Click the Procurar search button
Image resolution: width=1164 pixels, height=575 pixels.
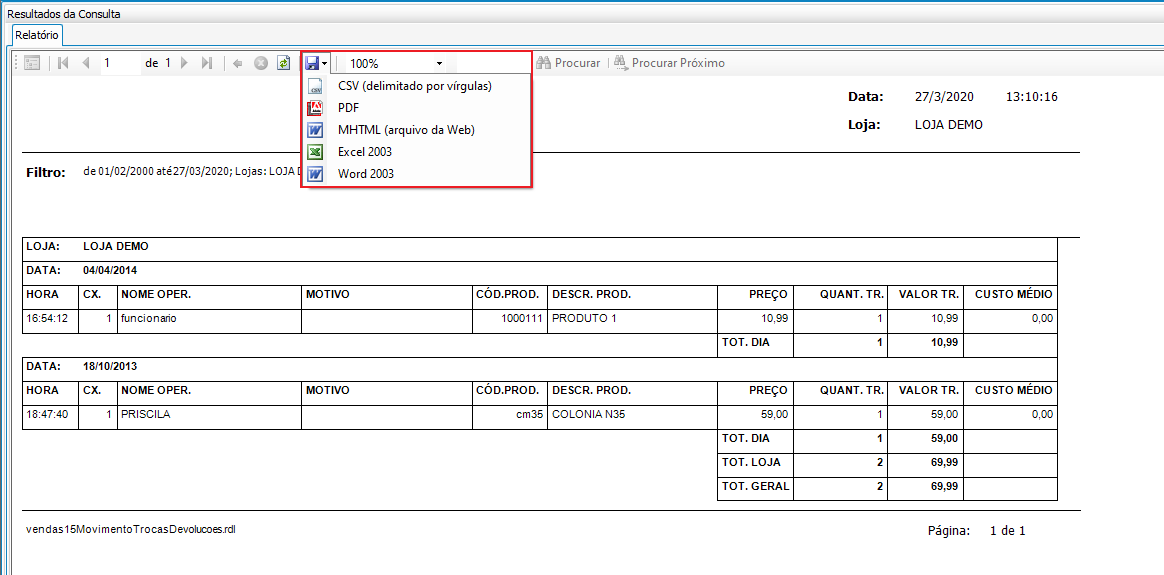[x=568, y=64]
